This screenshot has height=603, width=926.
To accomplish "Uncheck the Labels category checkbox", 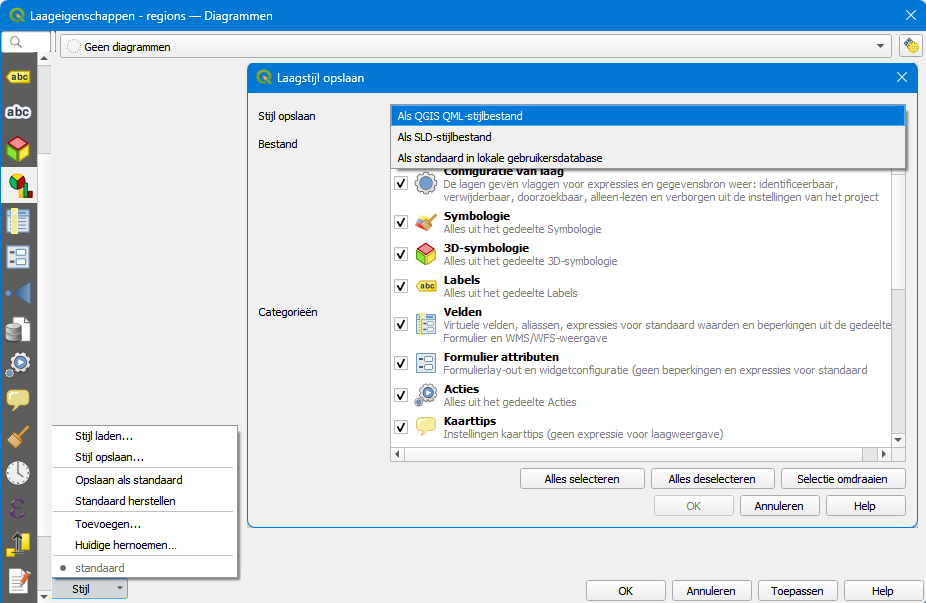I will [x=401, y=286].
